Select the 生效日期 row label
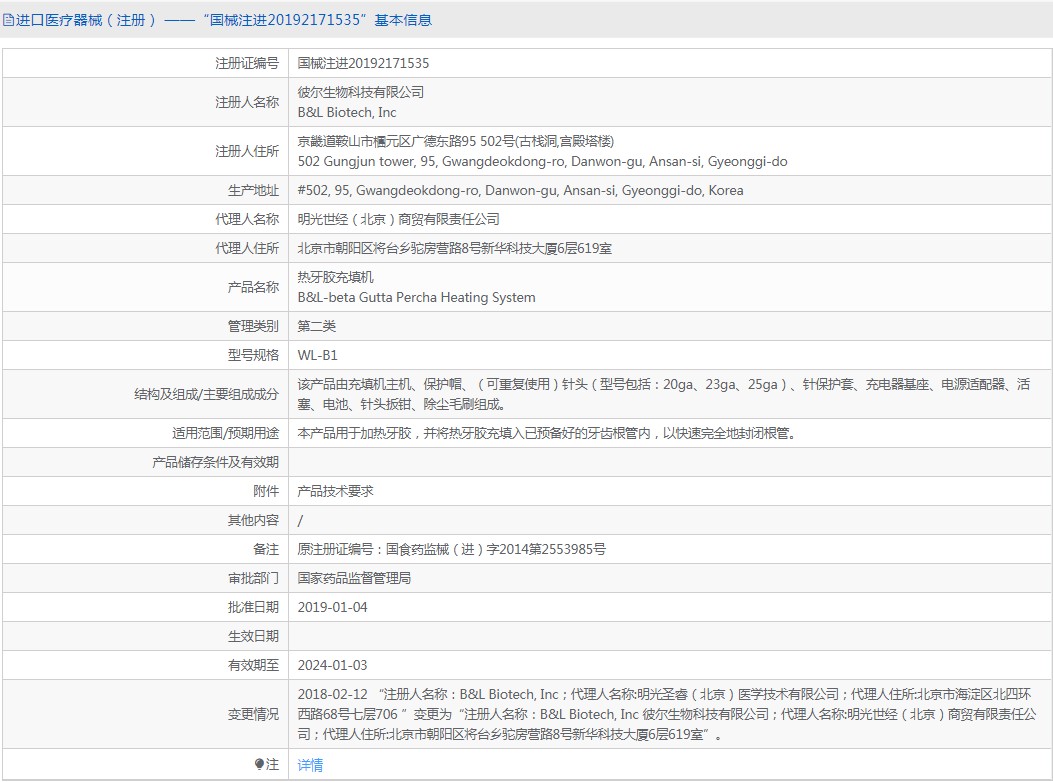Viewport: 1053px width, 782px height. coord(253,635)
